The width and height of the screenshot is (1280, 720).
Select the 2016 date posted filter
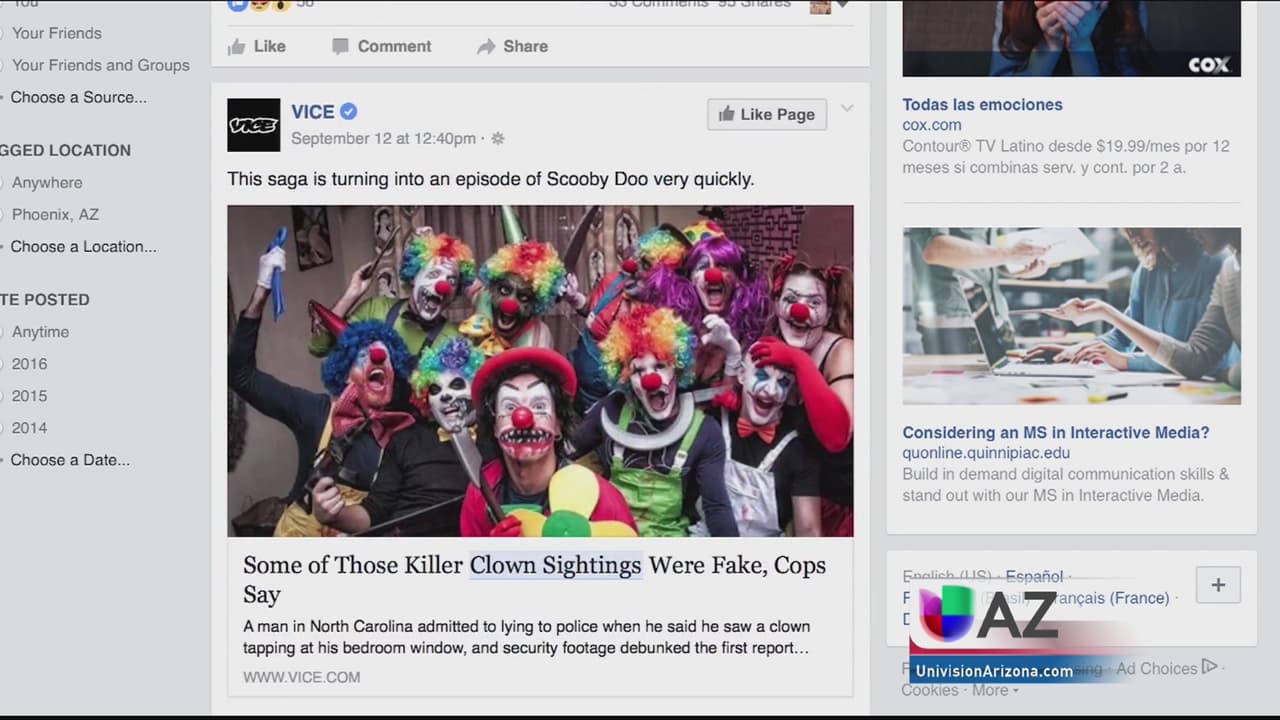(29, 364)
